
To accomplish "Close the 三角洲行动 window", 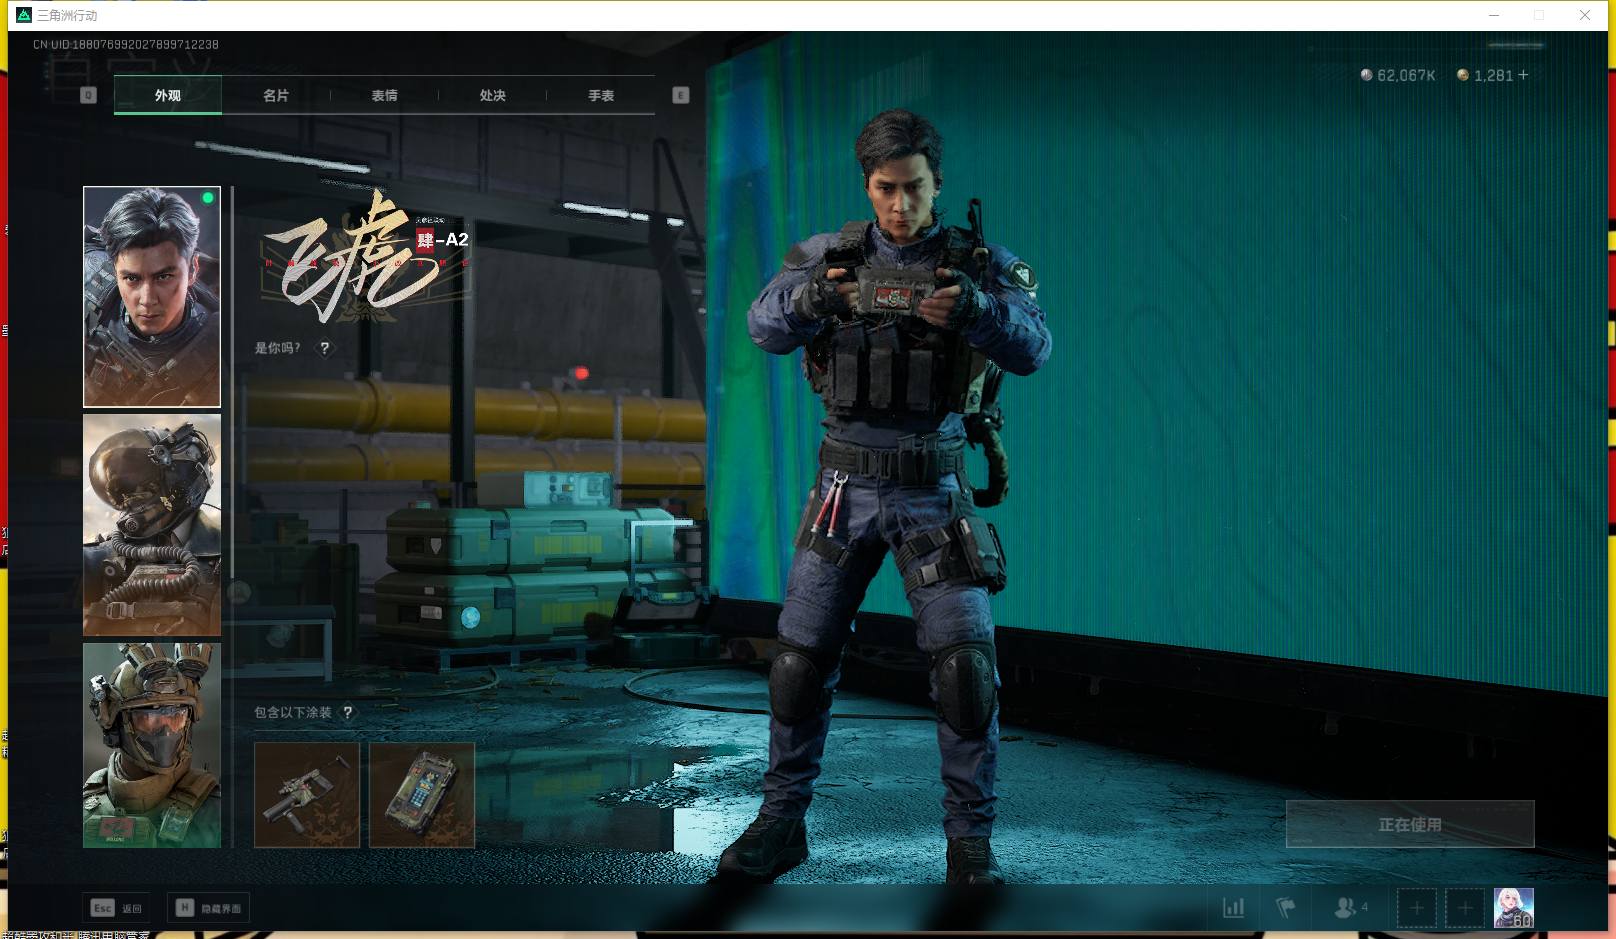I will [1585, 15].
